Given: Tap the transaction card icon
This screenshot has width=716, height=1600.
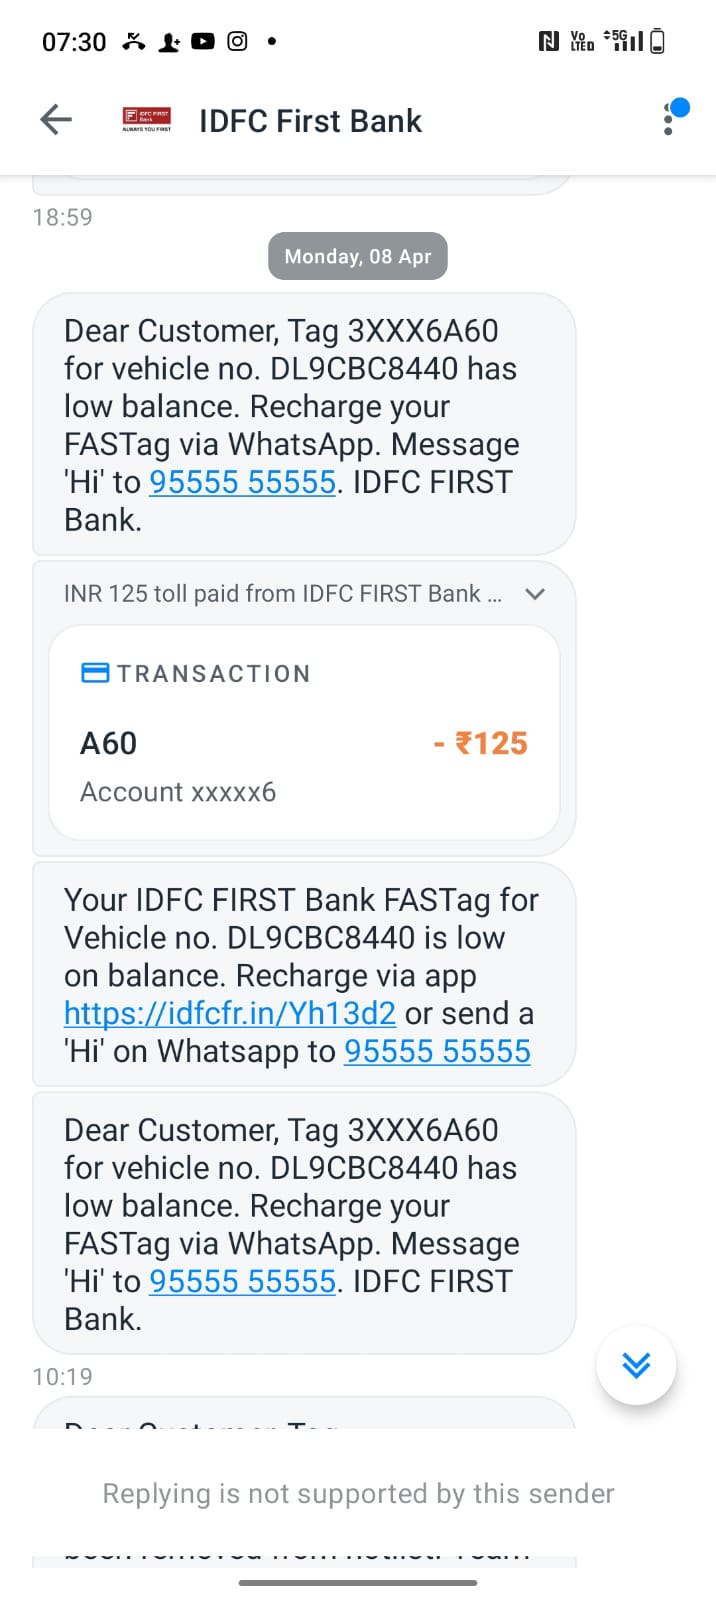Looking at the screenshot, I should tap(95, 673).
